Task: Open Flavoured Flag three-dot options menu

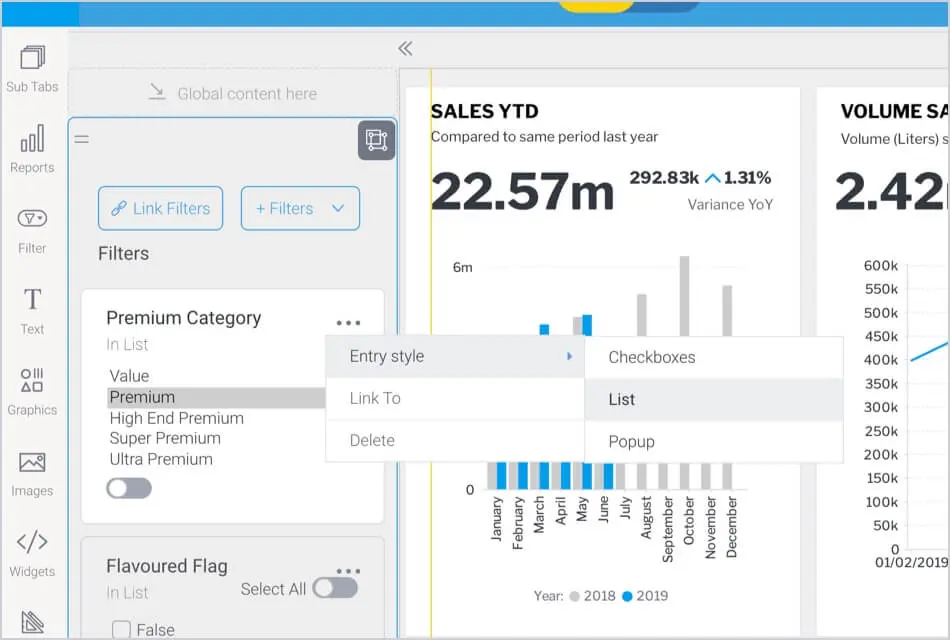Action: [x=348, y=571]
